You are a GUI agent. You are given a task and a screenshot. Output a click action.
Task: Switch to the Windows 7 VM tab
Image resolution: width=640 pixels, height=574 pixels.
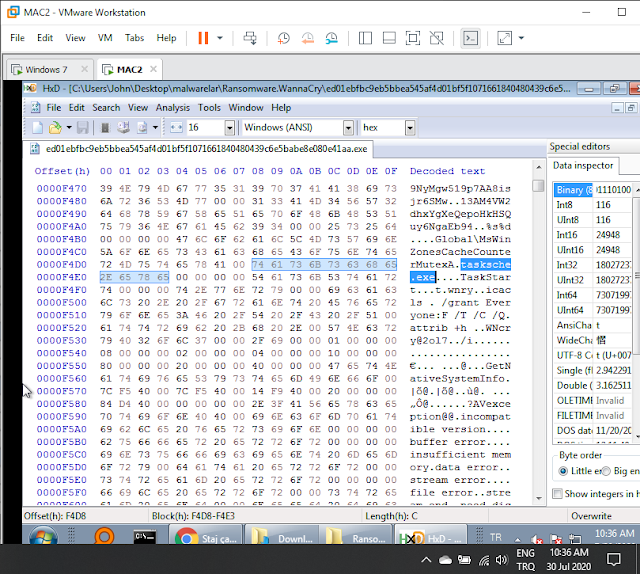46,70
